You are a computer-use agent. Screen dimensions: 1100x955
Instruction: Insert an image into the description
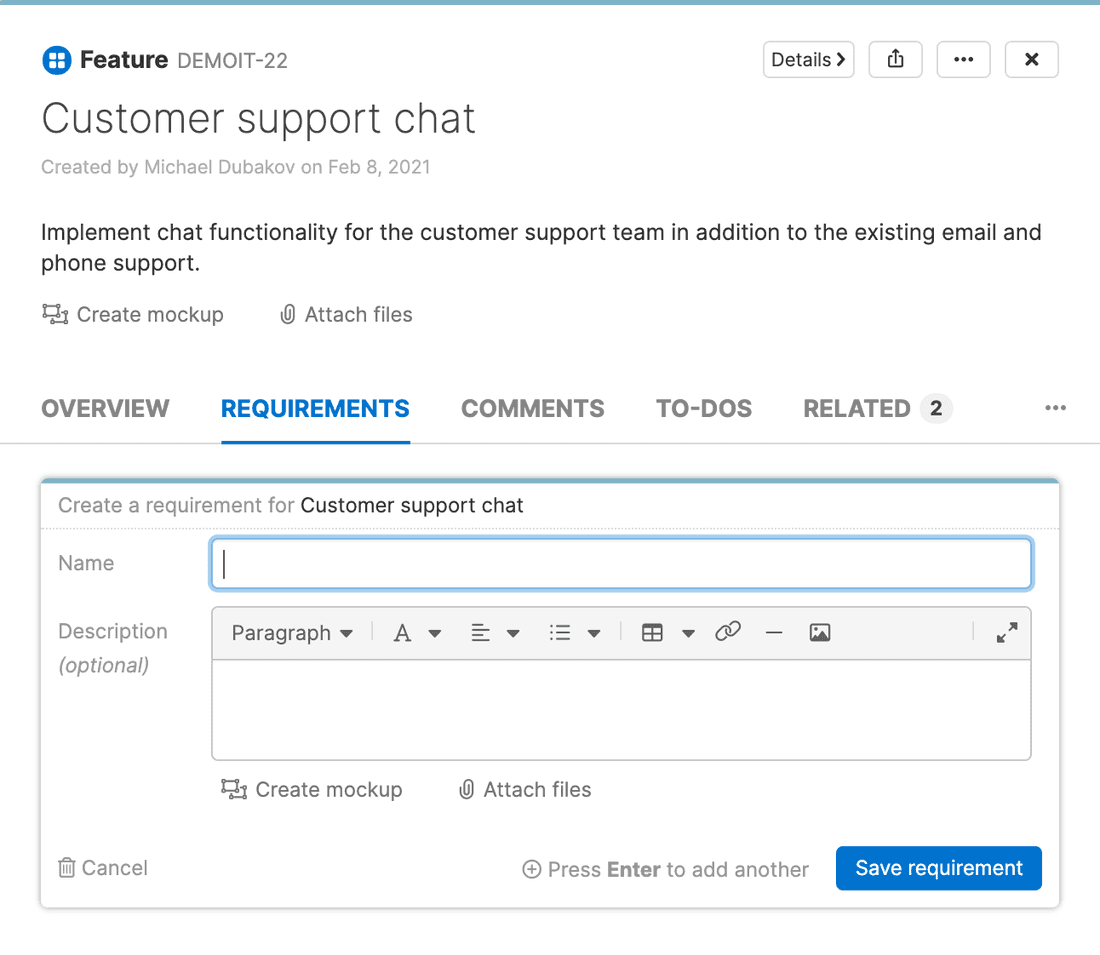tap(820, 632)
